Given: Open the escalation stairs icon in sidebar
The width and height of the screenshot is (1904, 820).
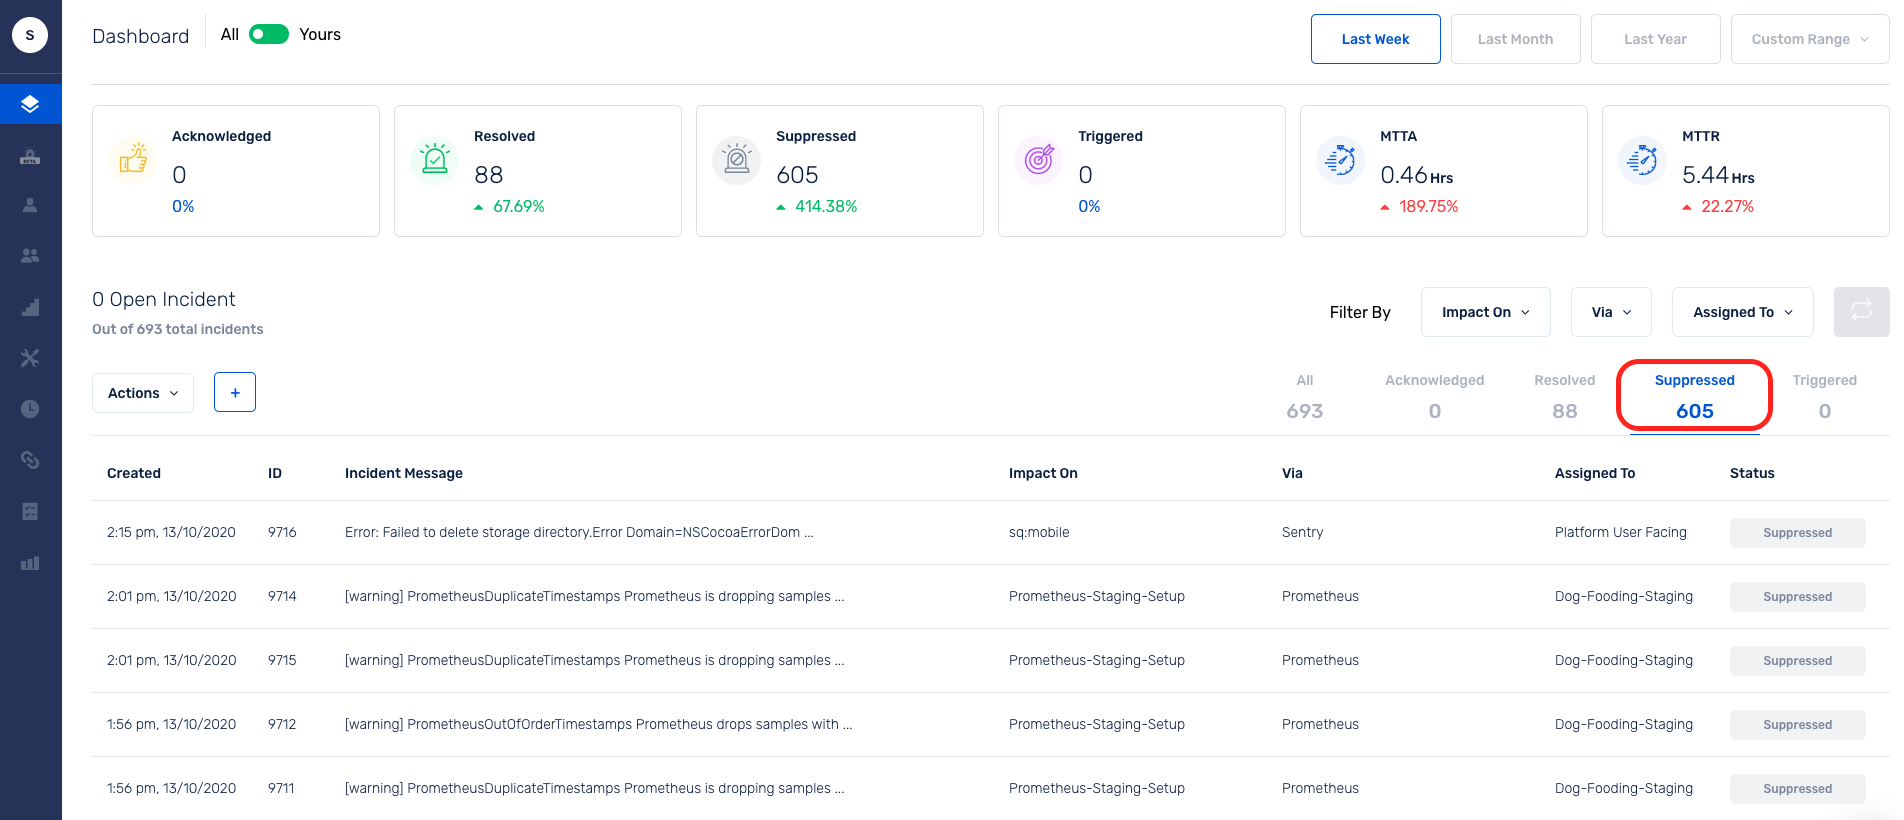Looking at the screenshot, I should pyautogui.click(x=30, y=307).
